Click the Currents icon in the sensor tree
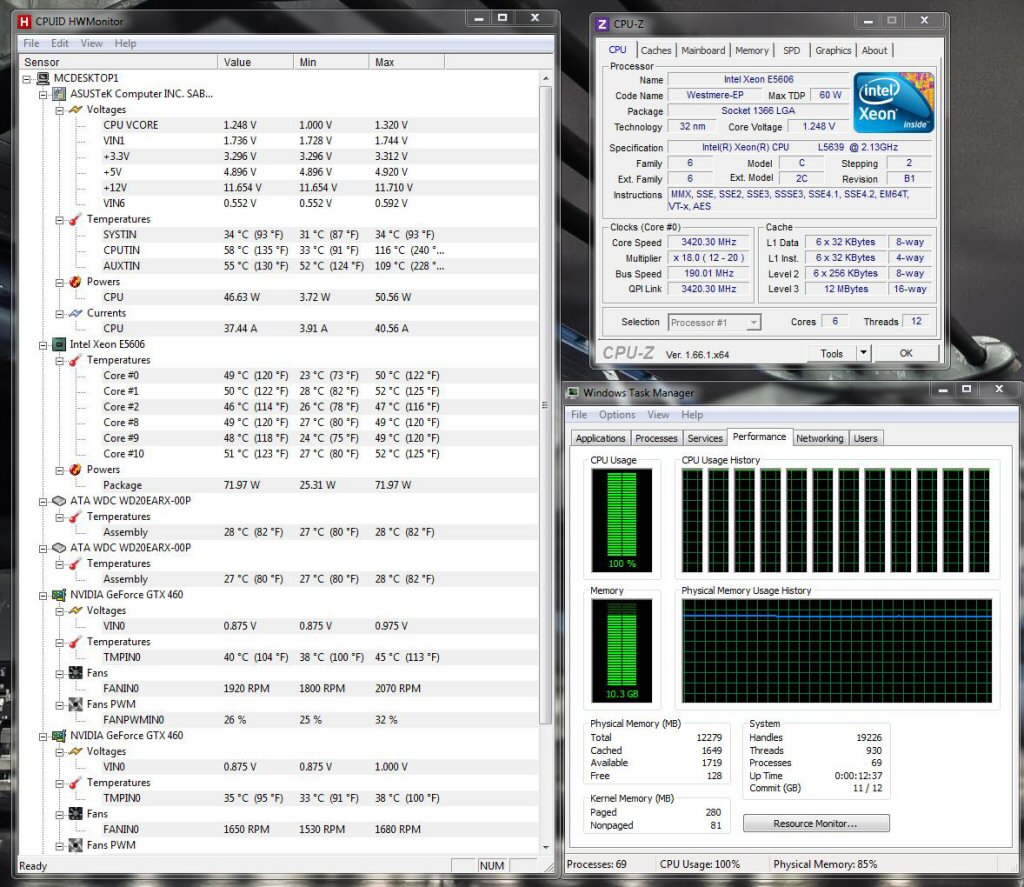This screenshot has height=887, width=1024. click(76, 314)
